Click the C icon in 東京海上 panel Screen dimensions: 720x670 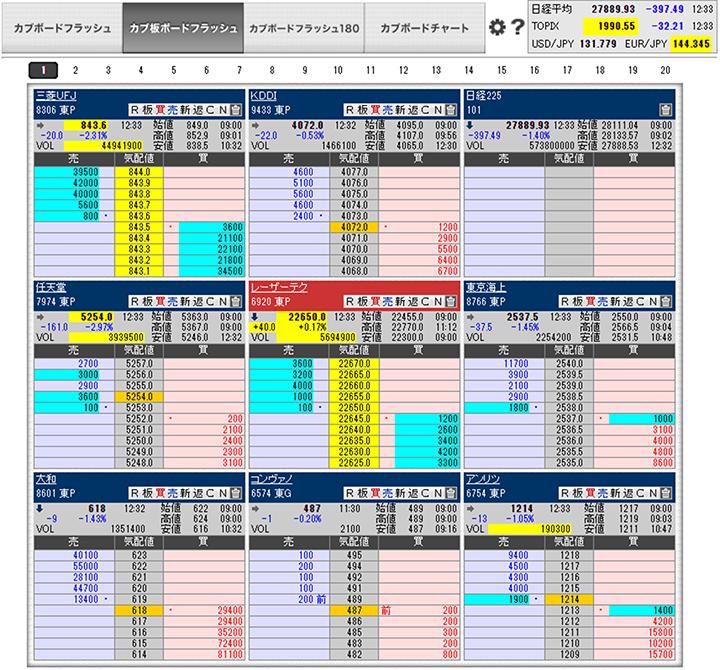click(640, 301)
